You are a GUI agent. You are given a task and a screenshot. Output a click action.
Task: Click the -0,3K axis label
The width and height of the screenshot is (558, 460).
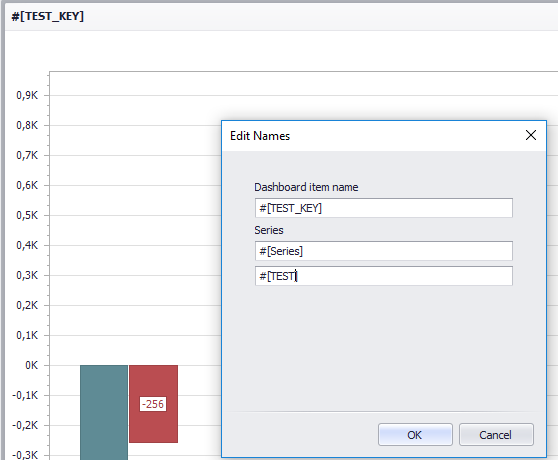pos(25,455)
